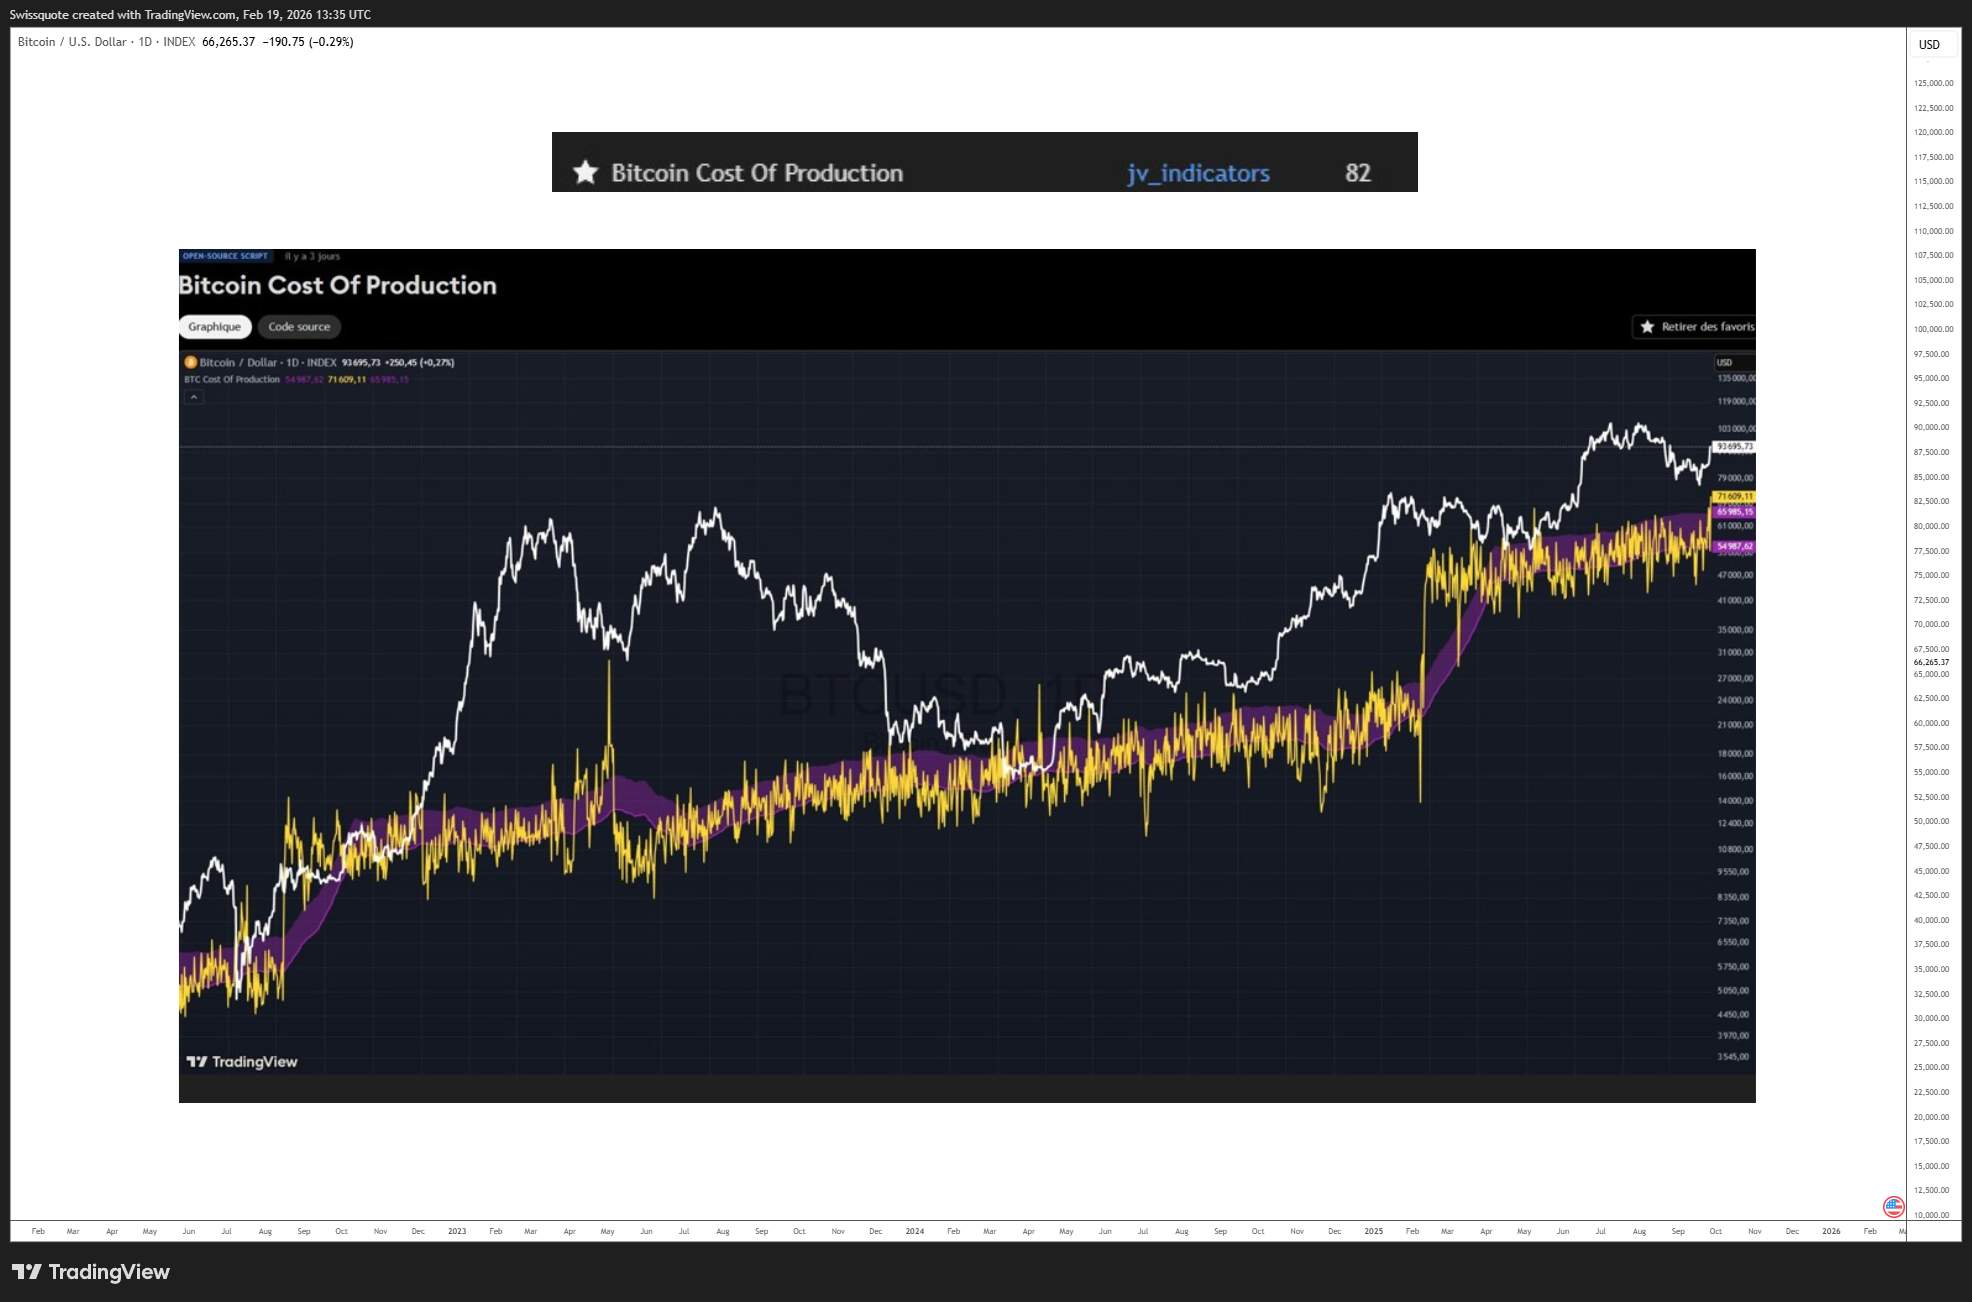
Task: Click the BTC Cost Of Production legend name
Action: [x=232, y=379]
